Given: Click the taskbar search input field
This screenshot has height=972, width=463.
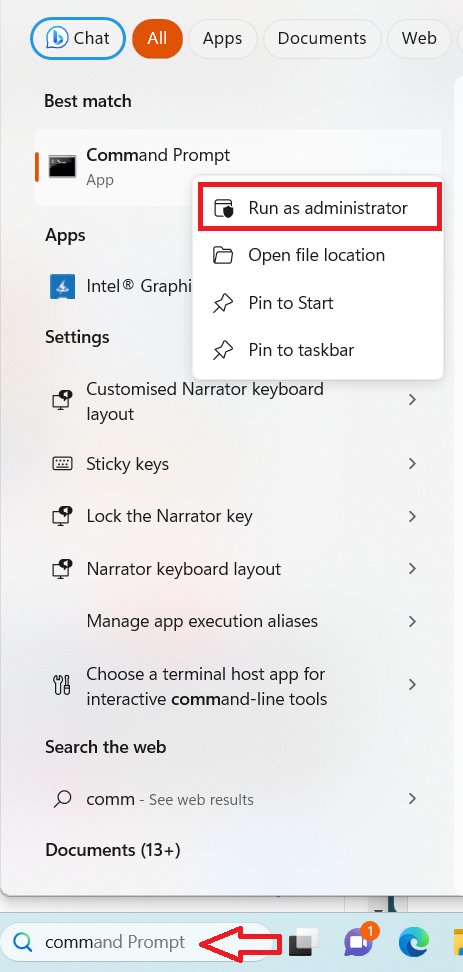Looking at the screenshot, I should point(136,942).
